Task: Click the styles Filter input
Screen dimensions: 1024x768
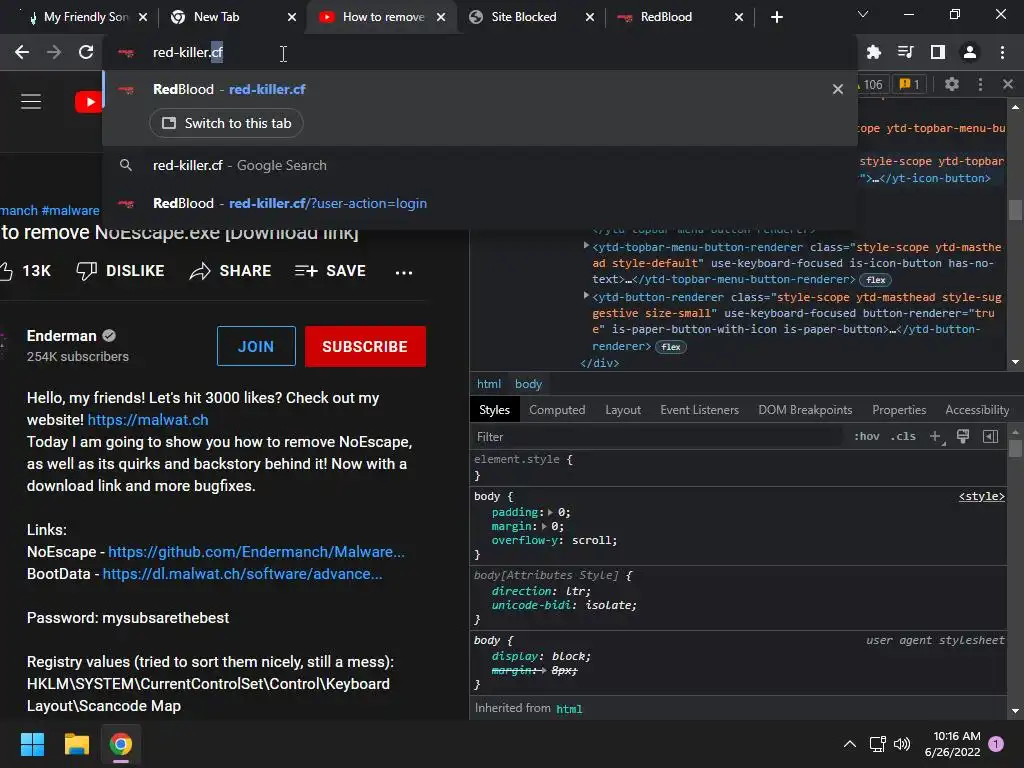Action: (x=656, y=437)
